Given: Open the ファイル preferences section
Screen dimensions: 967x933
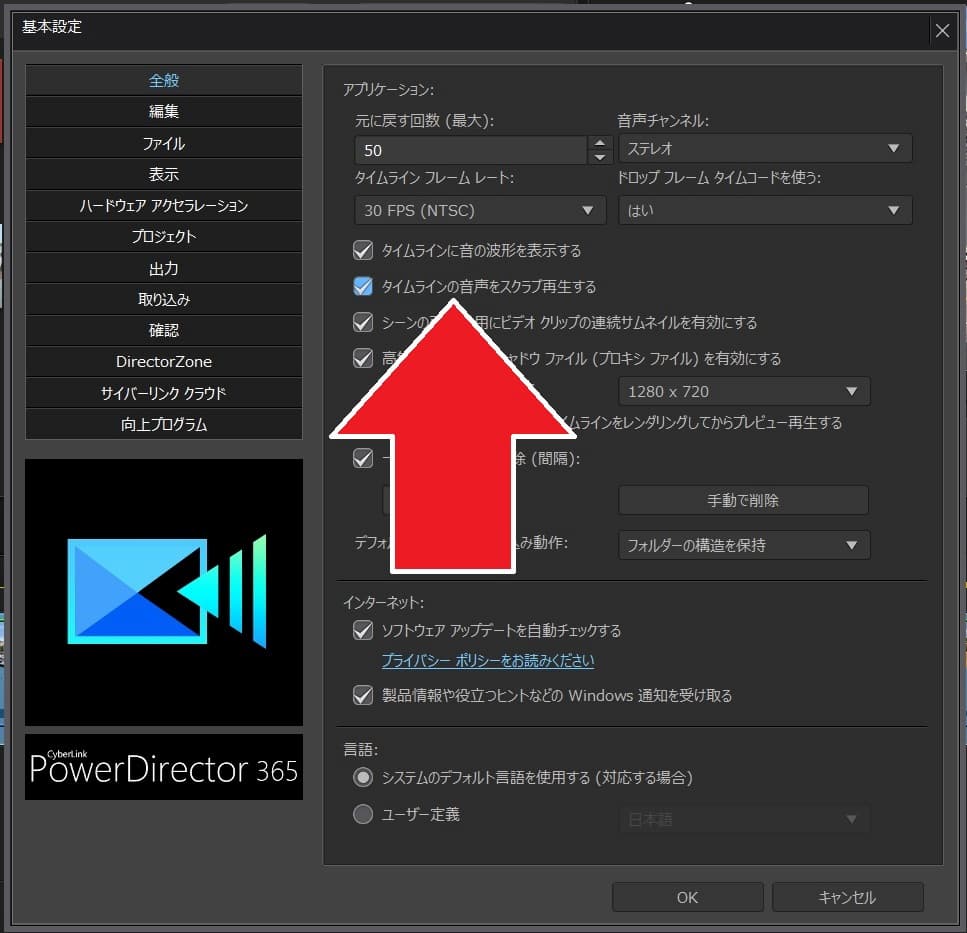Looking at the screenshot, I should pyautogui.click(x=163, y=142).
